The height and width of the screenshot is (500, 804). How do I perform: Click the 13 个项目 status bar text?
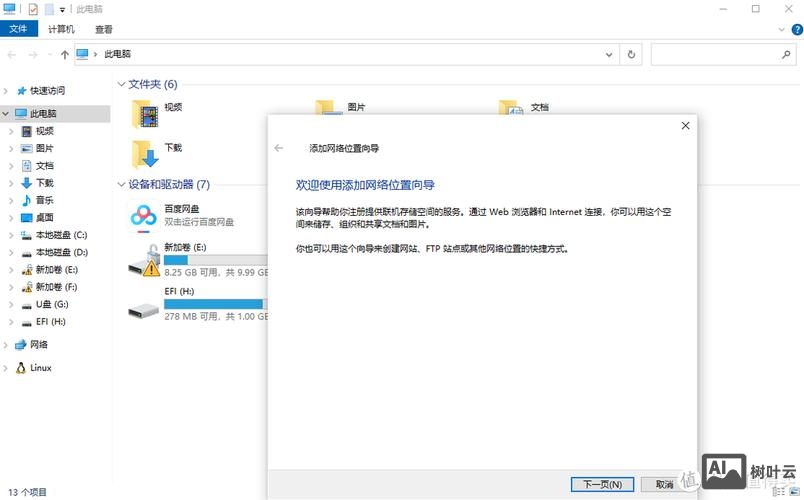[x=27, y=492]
